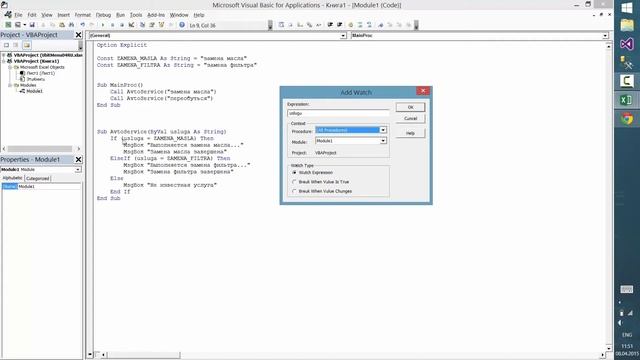The height and width of the screenshot is (360, 640).
Task: Click the Visual Studio icon in the taskbar
Action: [627, 44]
